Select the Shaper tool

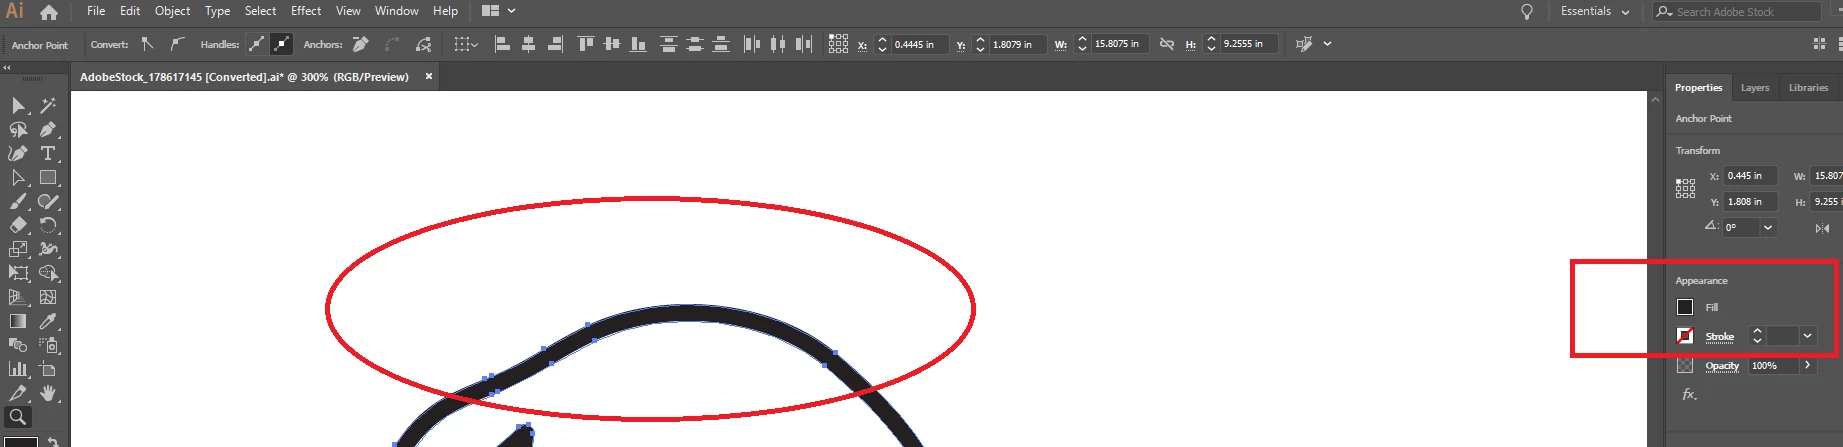click(48, 201)
